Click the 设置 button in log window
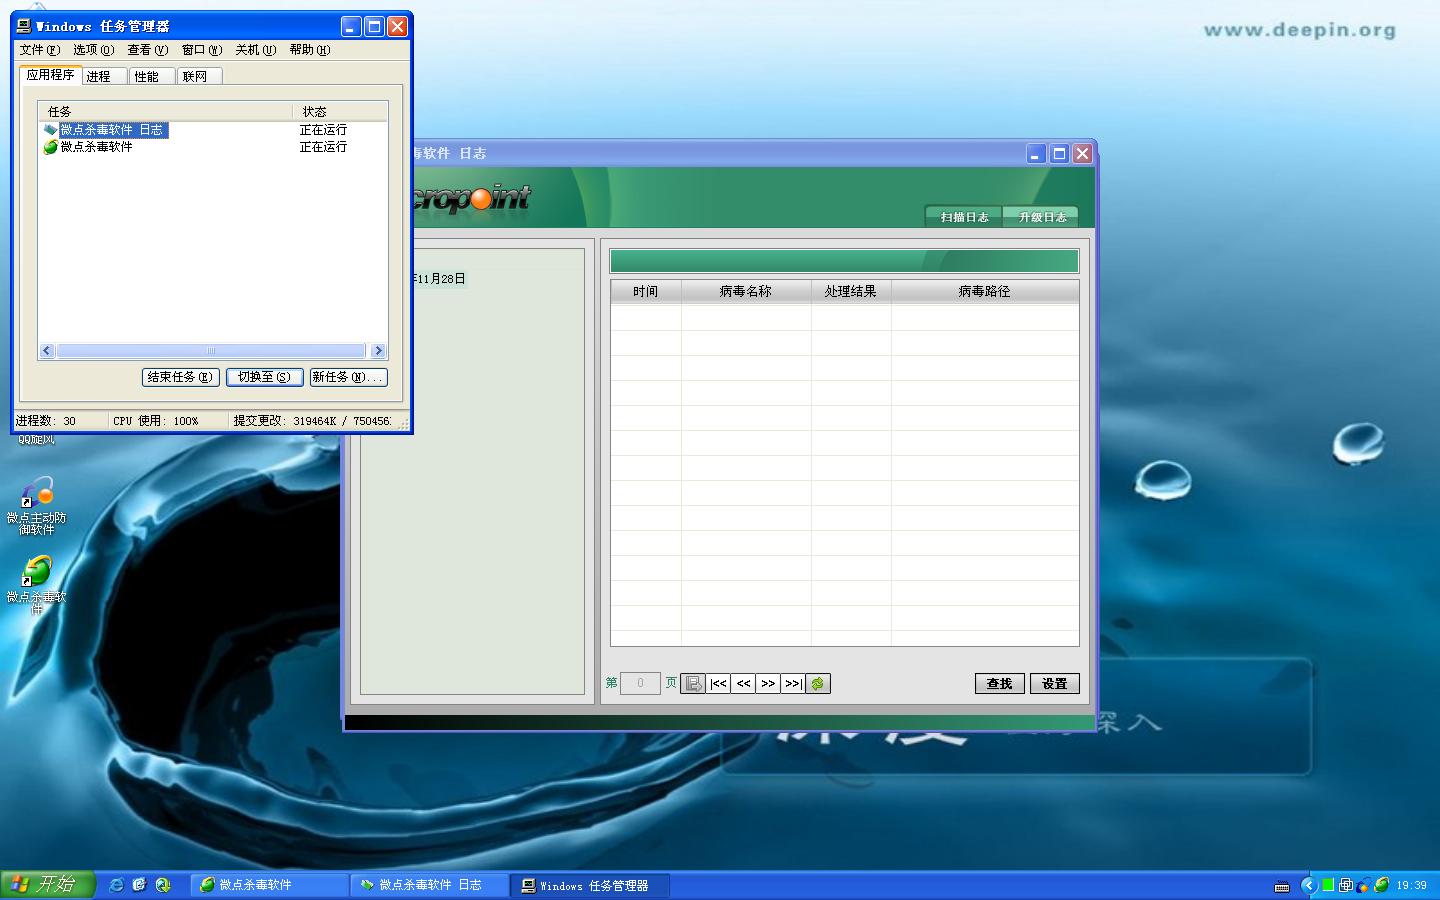Screen dimensions: 1440x900 coord(1055,684)
